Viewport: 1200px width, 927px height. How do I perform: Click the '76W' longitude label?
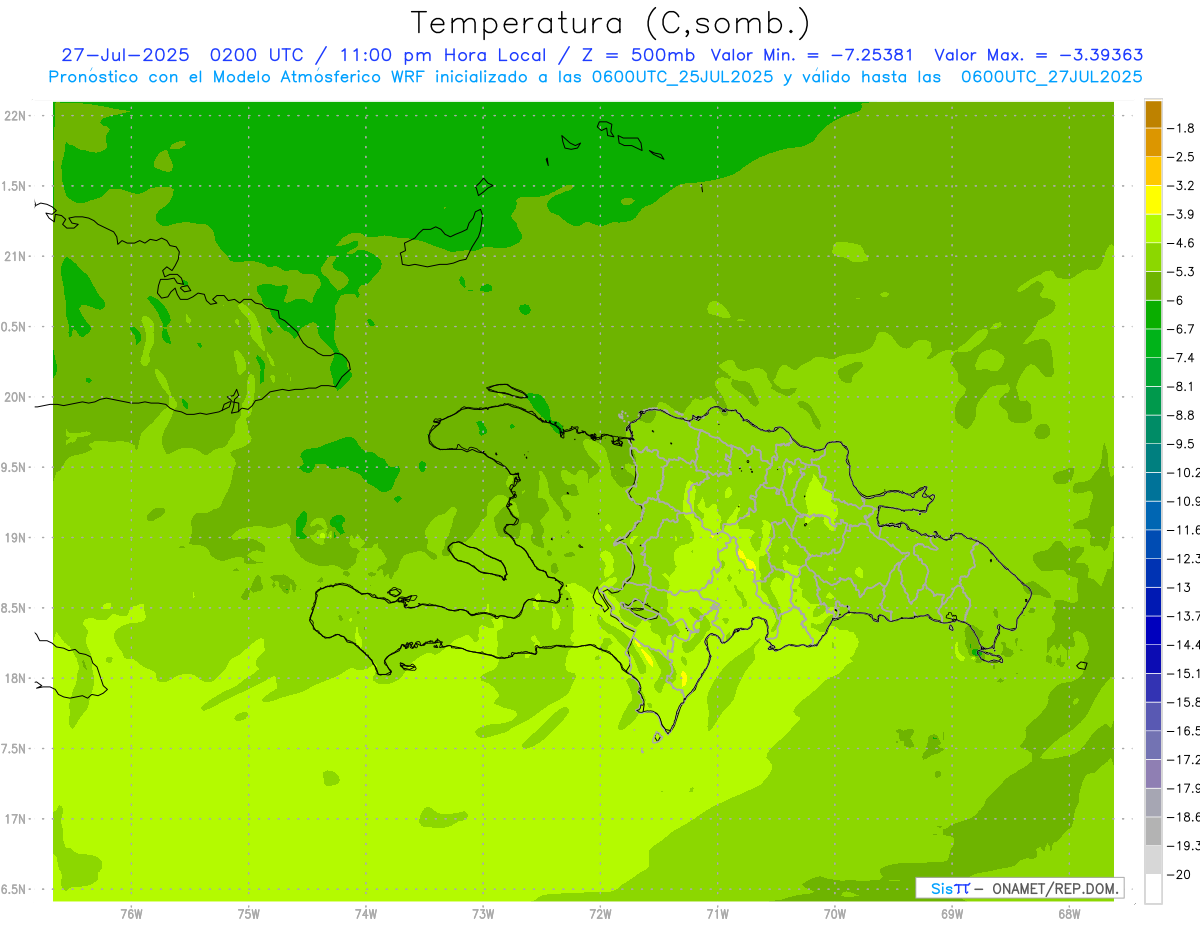click(x=131, y=914)
